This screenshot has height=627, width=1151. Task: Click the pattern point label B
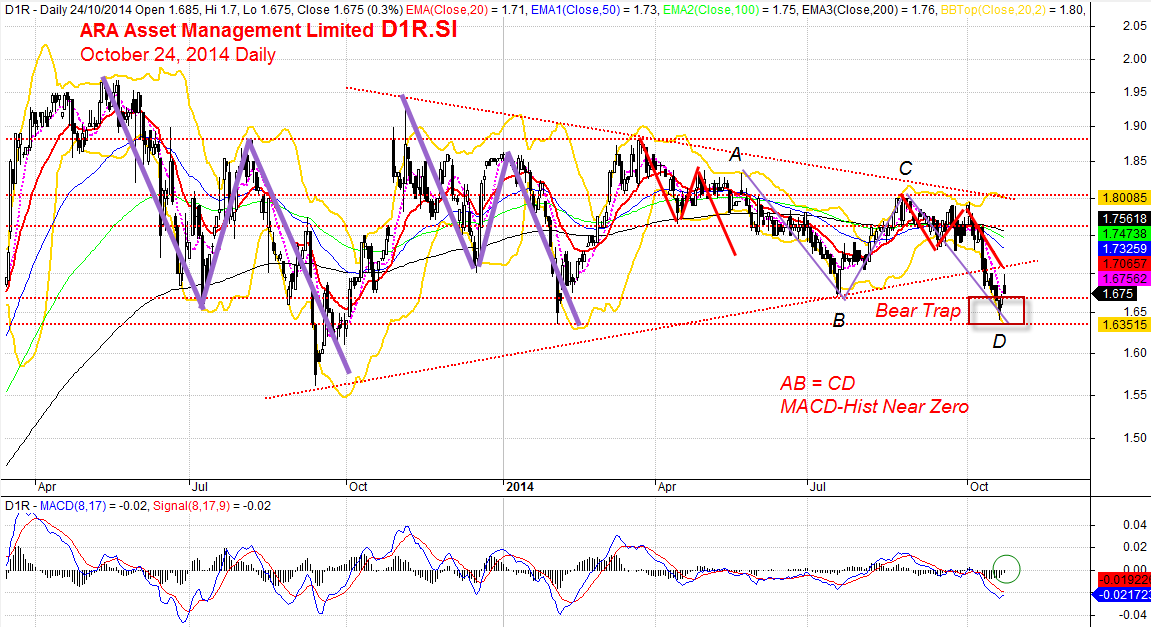[839, 321]
